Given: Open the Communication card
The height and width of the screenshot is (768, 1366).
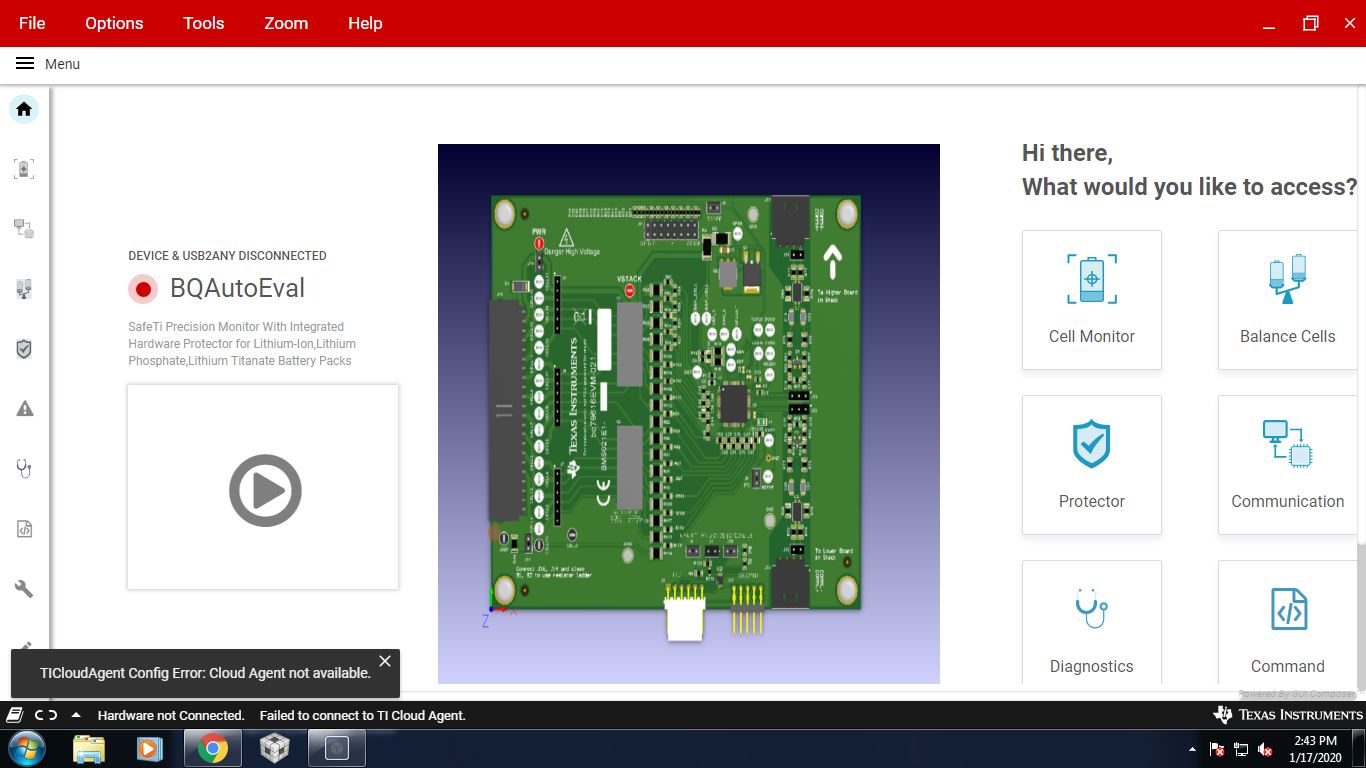Looking at the screenshot, I should 1287,465.
